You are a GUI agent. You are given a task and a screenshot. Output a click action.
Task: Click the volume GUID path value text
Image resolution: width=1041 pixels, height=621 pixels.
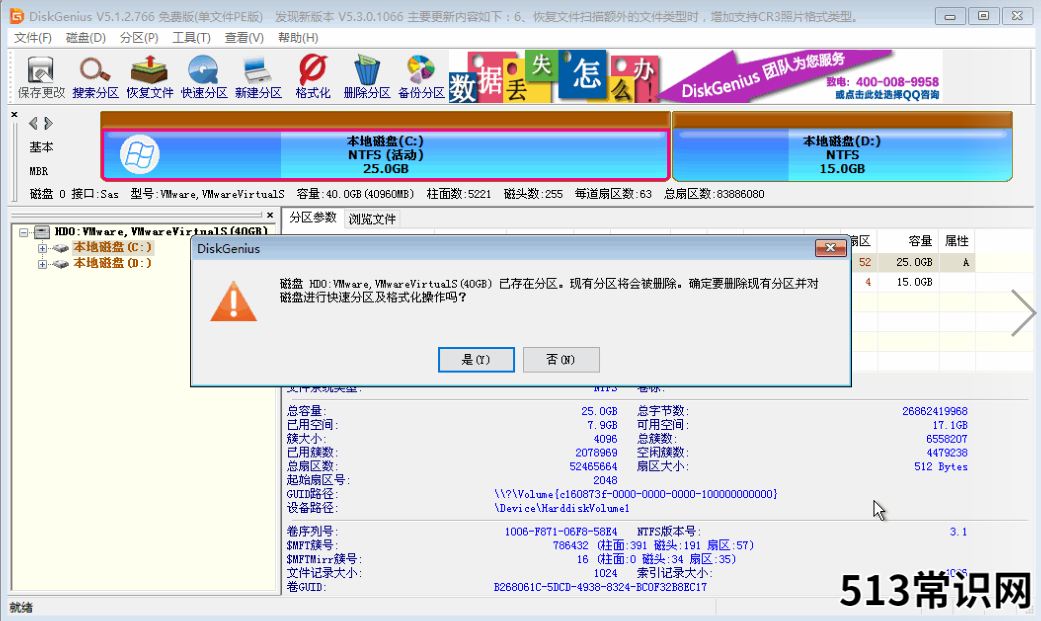point(635,494)
